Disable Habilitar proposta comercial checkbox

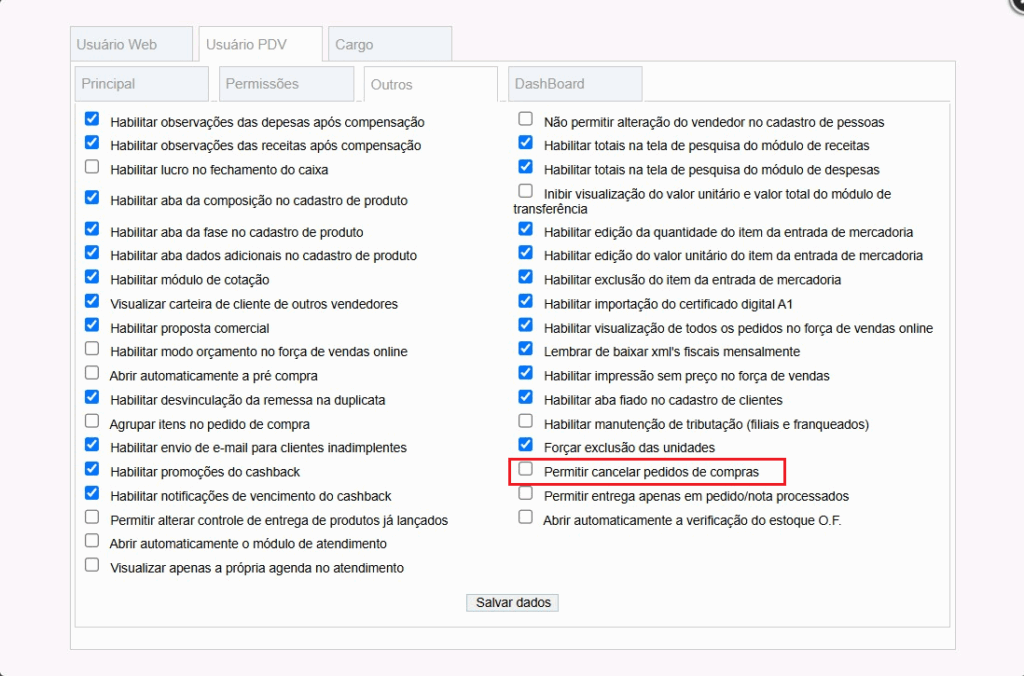[92, 325]
